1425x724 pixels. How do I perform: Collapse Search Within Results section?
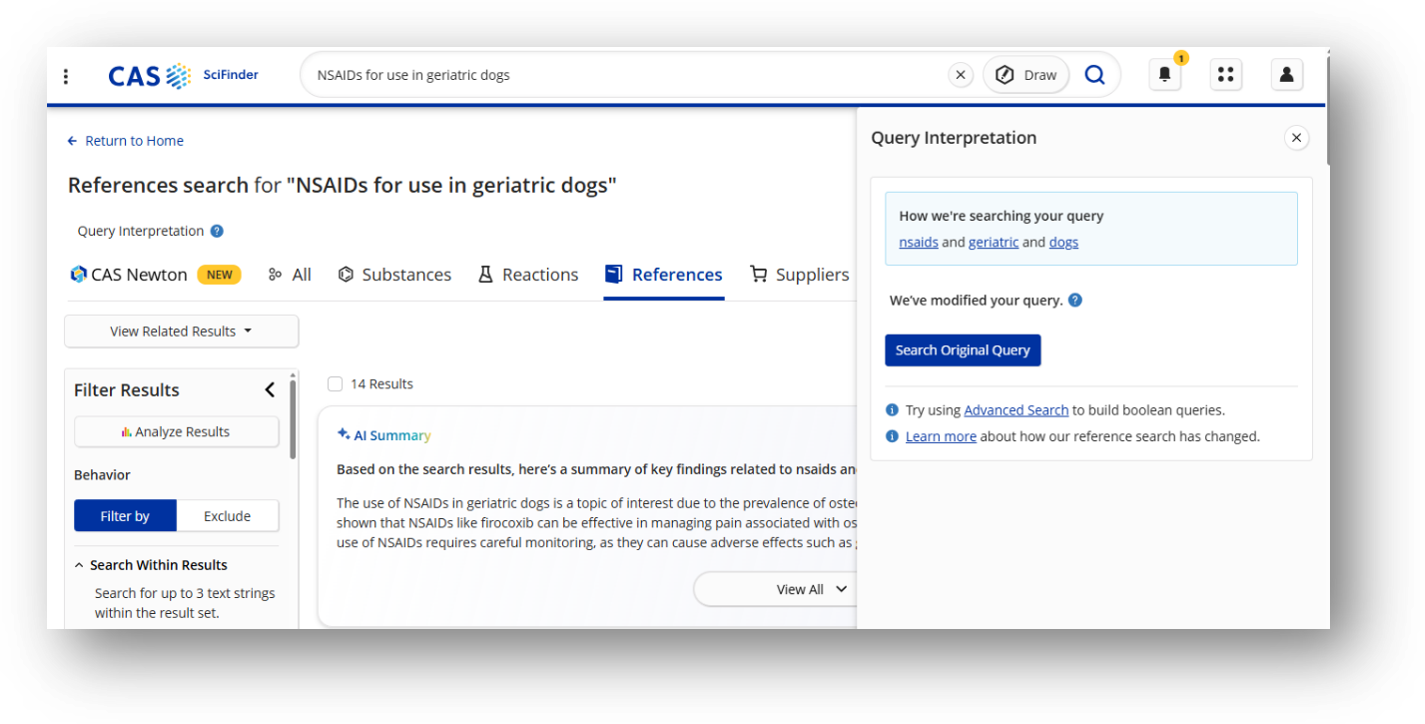tap(151, 565)
